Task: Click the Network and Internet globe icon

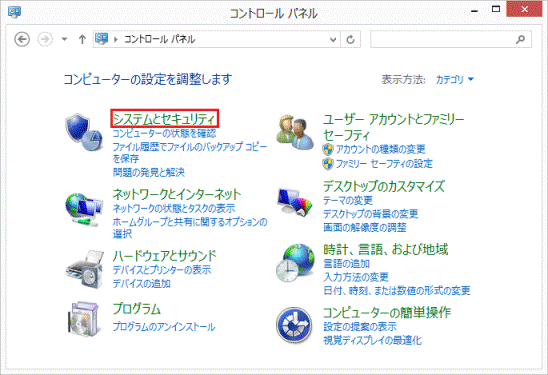Action: click(84, 210)
